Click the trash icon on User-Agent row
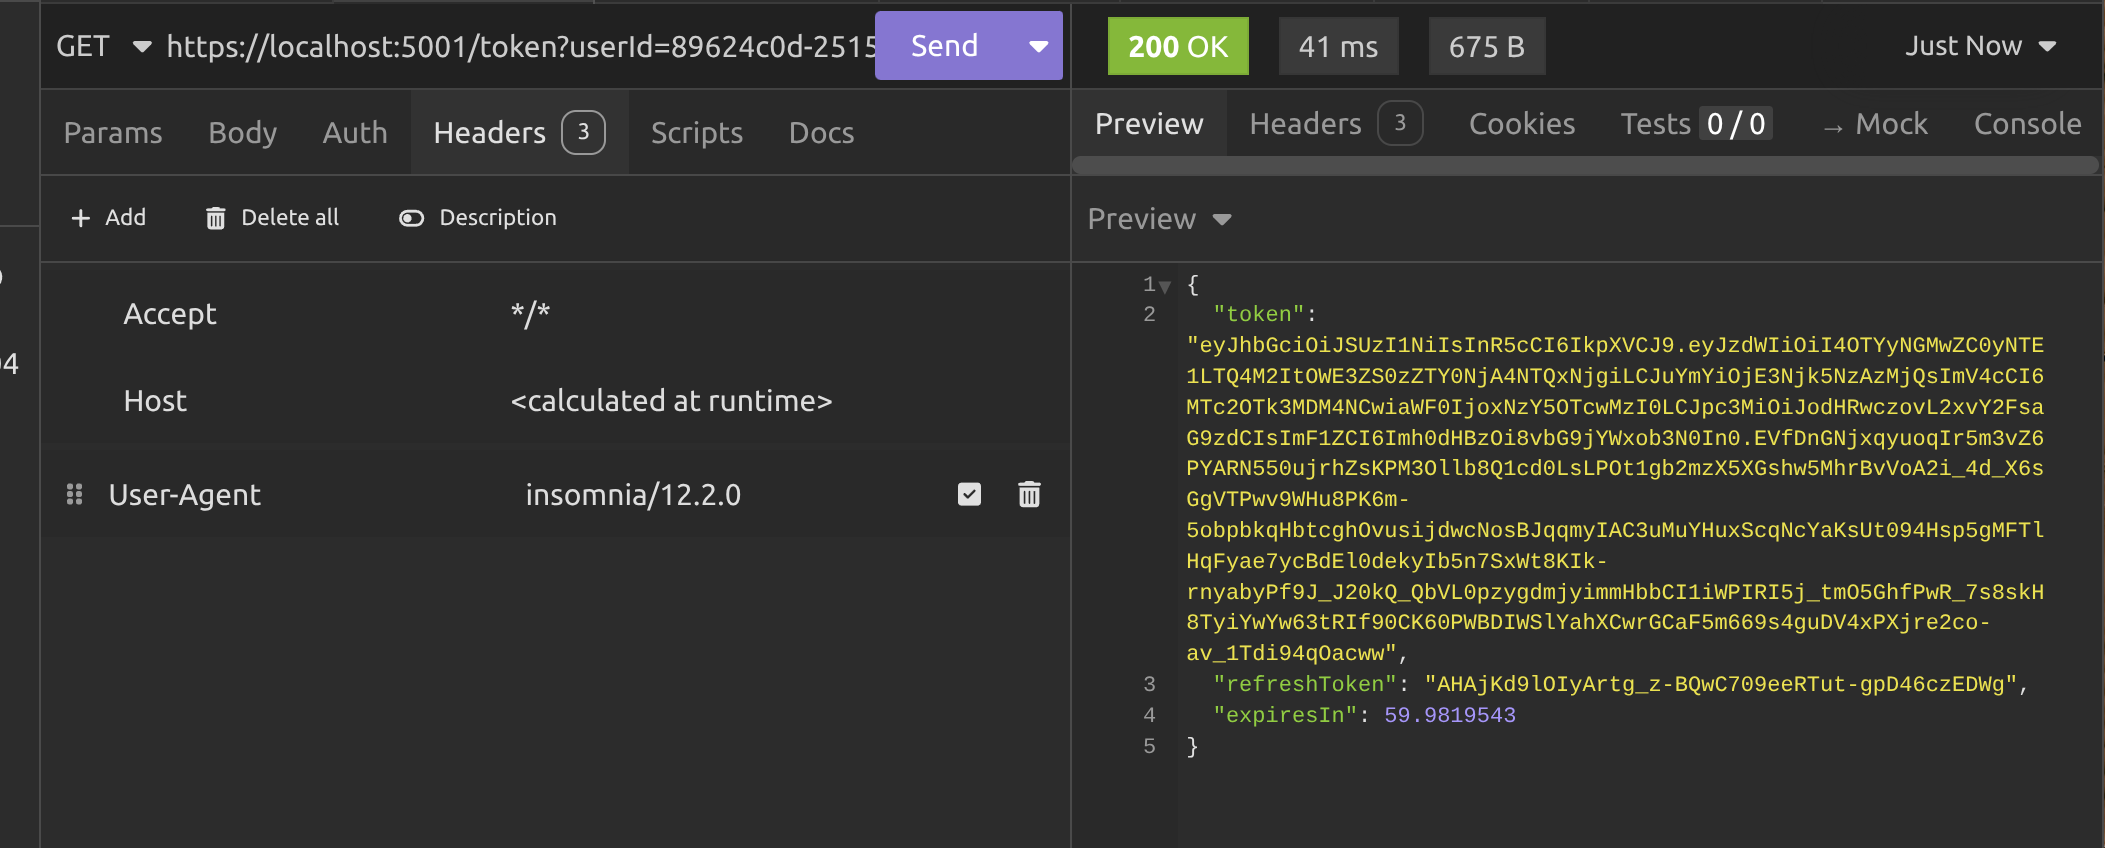The height and width of the screenshot is (848, 2105). click(x=1029, y=494)
